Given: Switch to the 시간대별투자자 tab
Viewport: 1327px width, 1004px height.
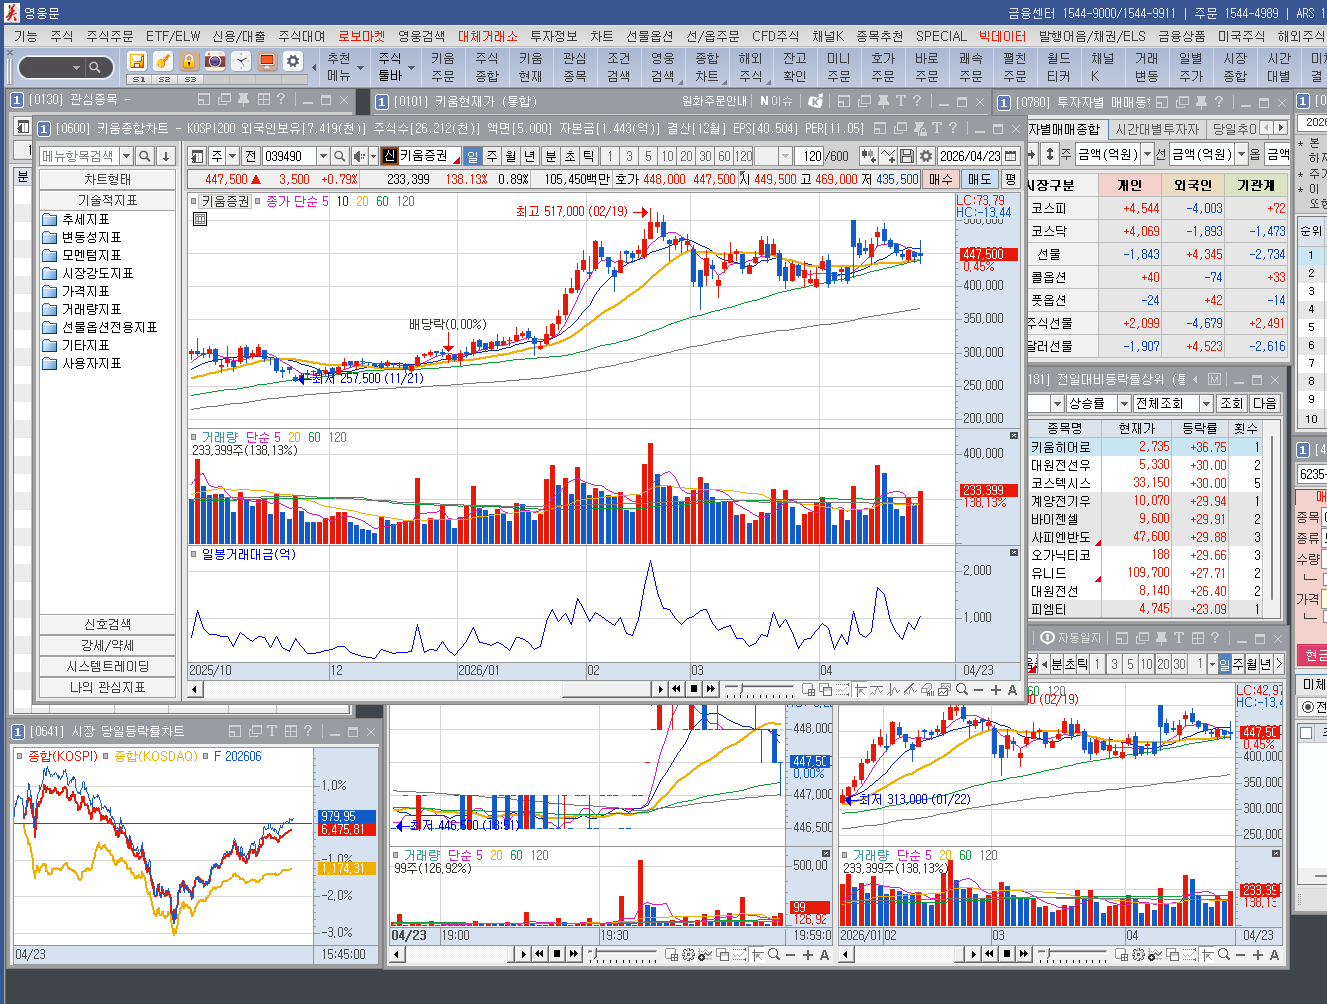Looking at the screenshot, I should click(x=1157, y=129).
